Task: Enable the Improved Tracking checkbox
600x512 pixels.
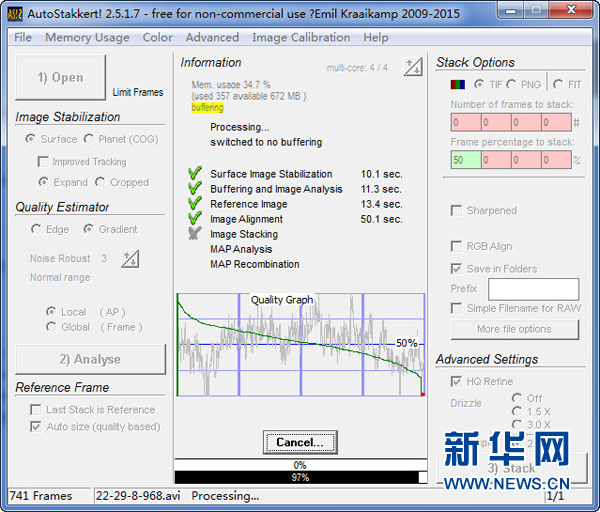Action: pyautogui.click(x=43, y=161)
